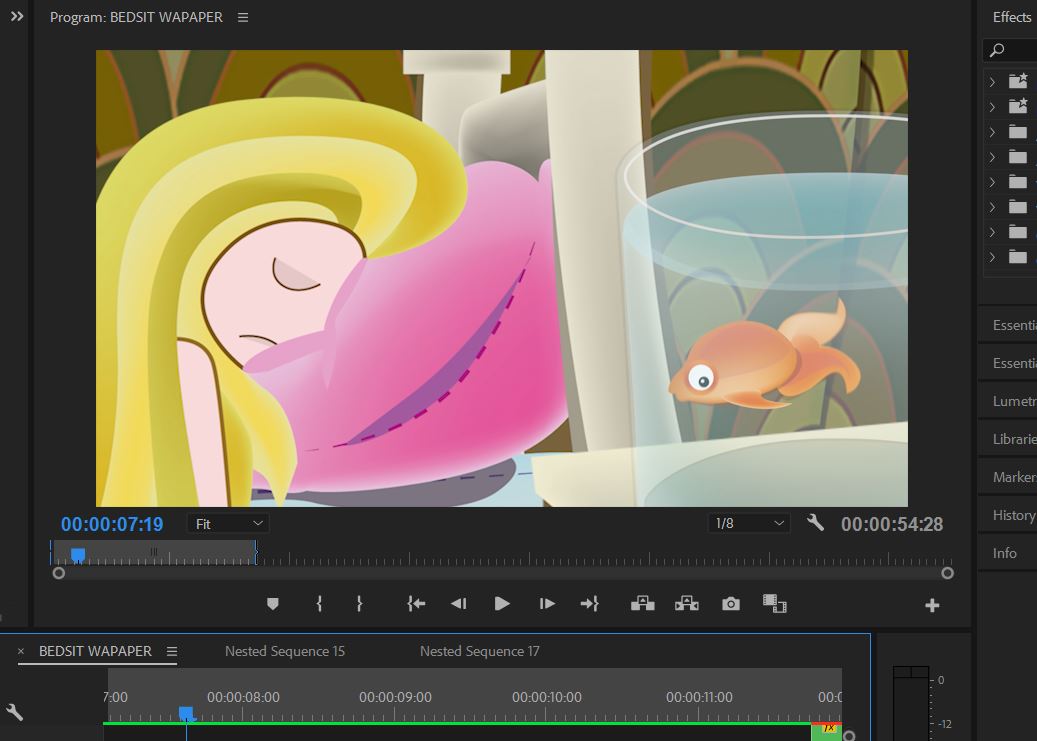The width and height of the screenshot is (1037, 741).
Task: Click the 00:00:09:00 mark on the timeline ruler
Action: coord(395,697)
